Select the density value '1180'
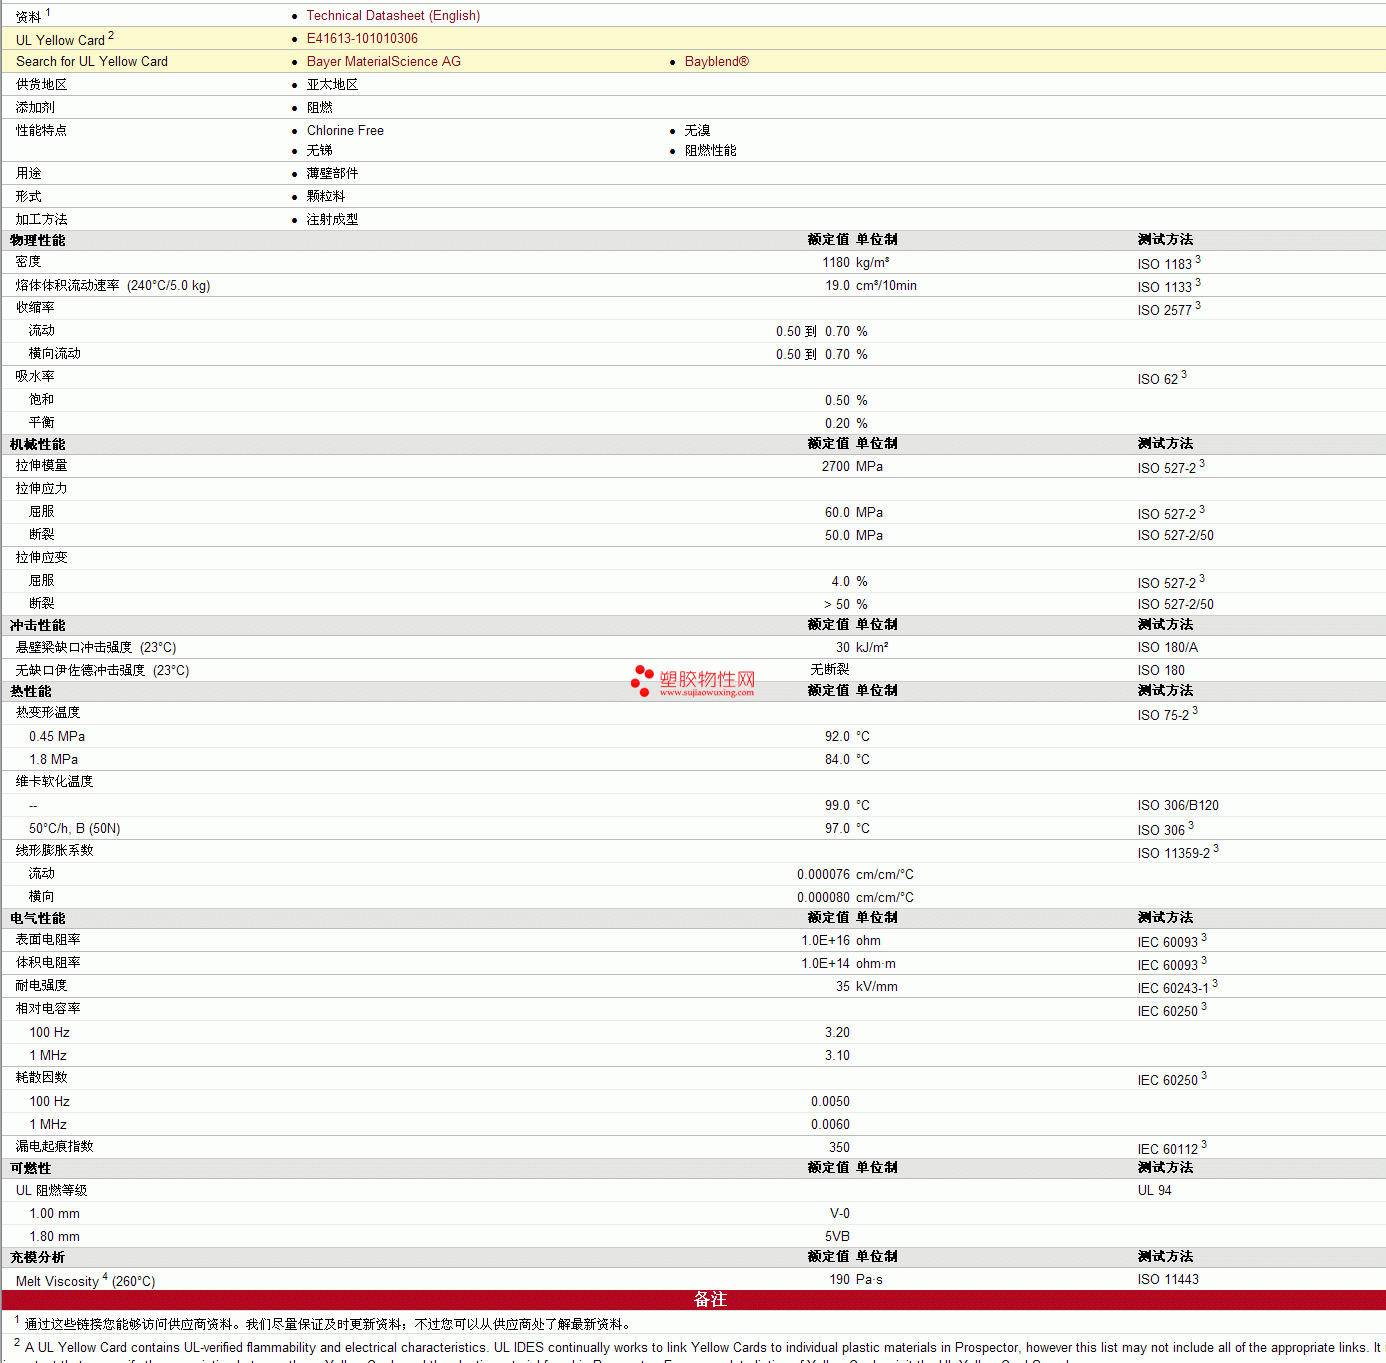 coord(836,263)
